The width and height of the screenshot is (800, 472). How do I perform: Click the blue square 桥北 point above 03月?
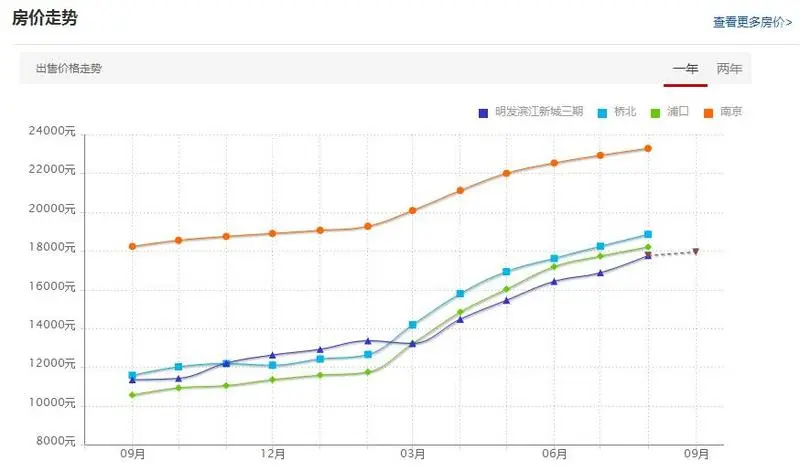click(413, 325)
